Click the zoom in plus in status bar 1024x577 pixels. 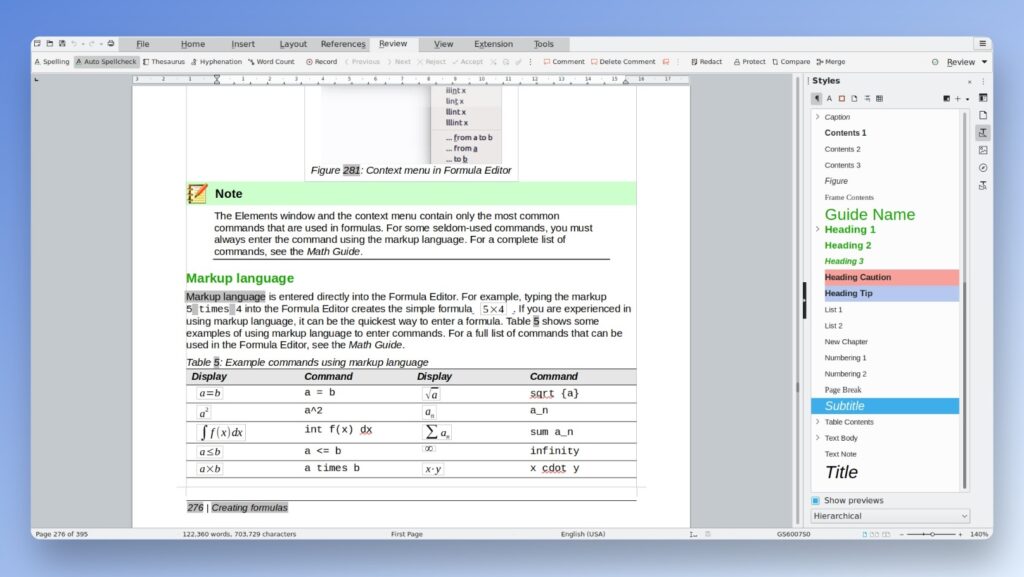pyautogui.click(x=960, y=534)
